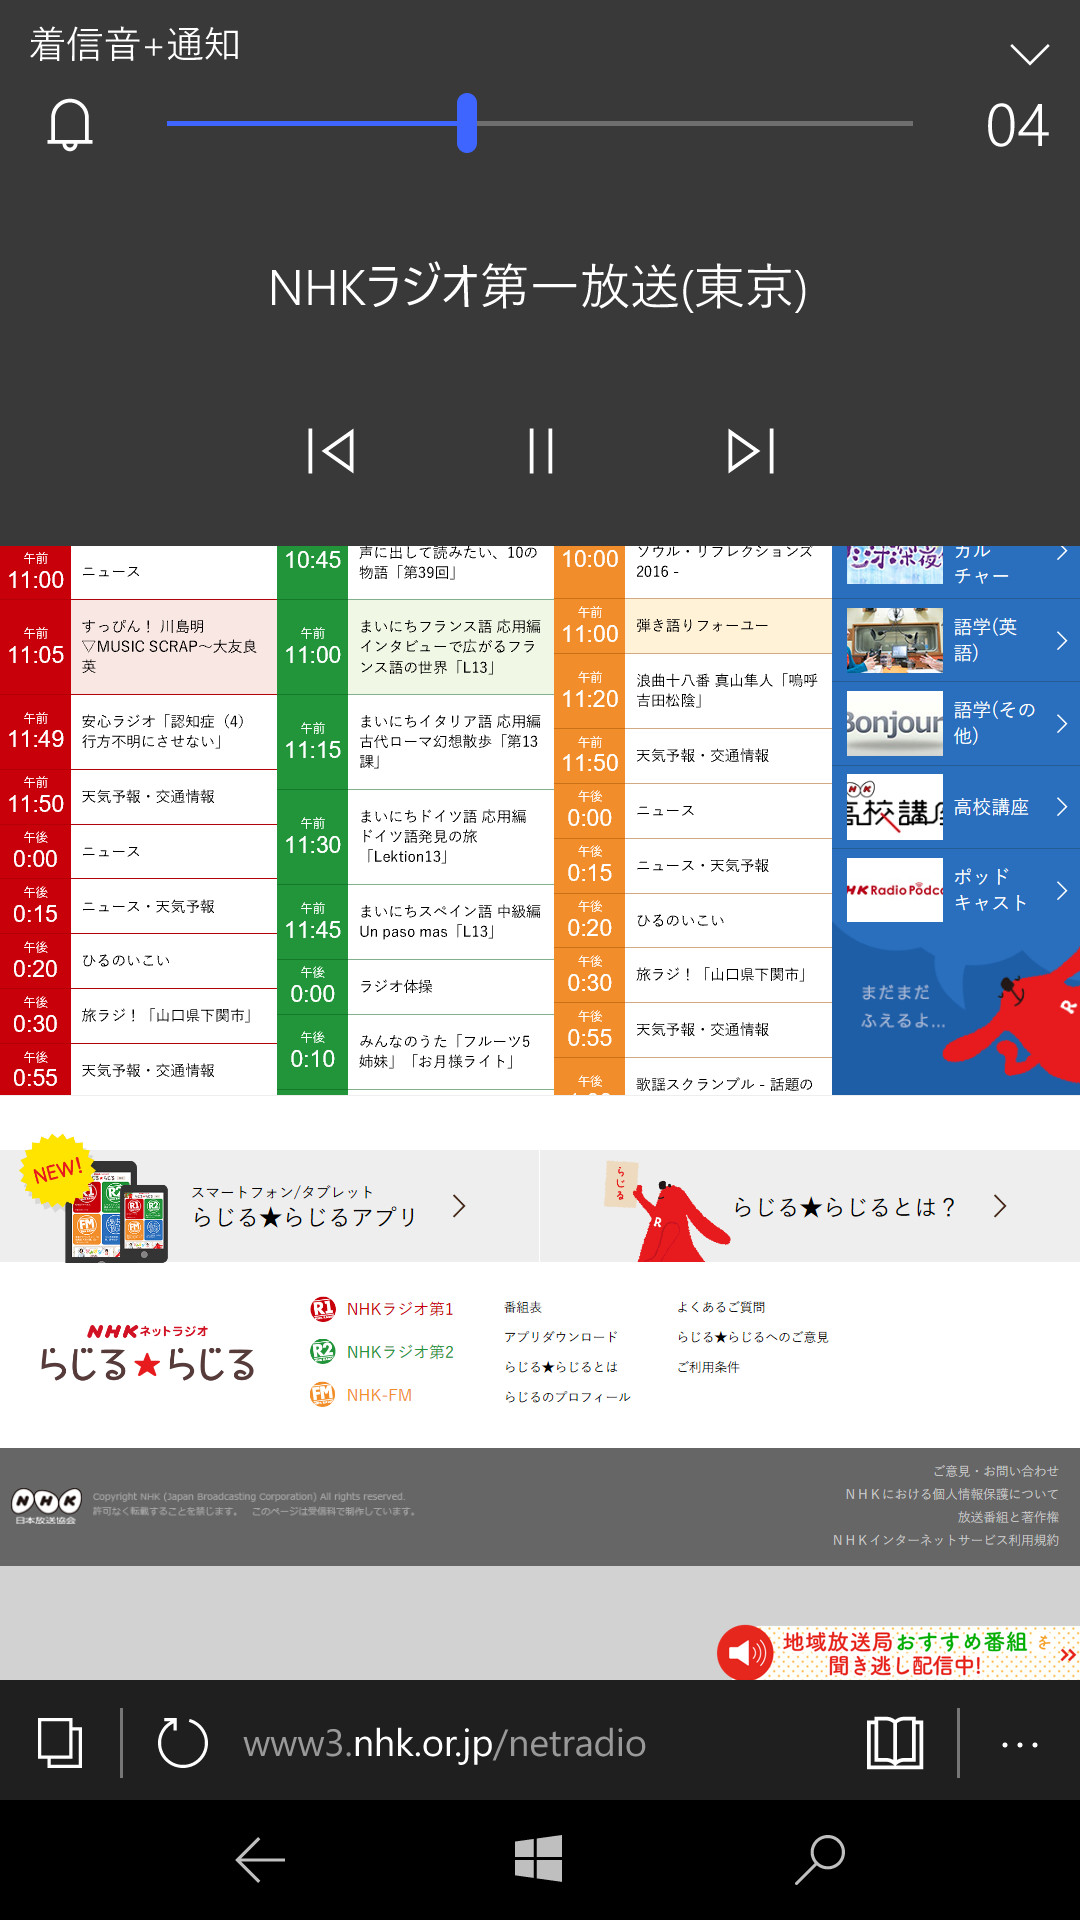This screenshot has width=1080, height=1920.
Task: Open Bonjour language thumbnail
Action: click(895, 723)
